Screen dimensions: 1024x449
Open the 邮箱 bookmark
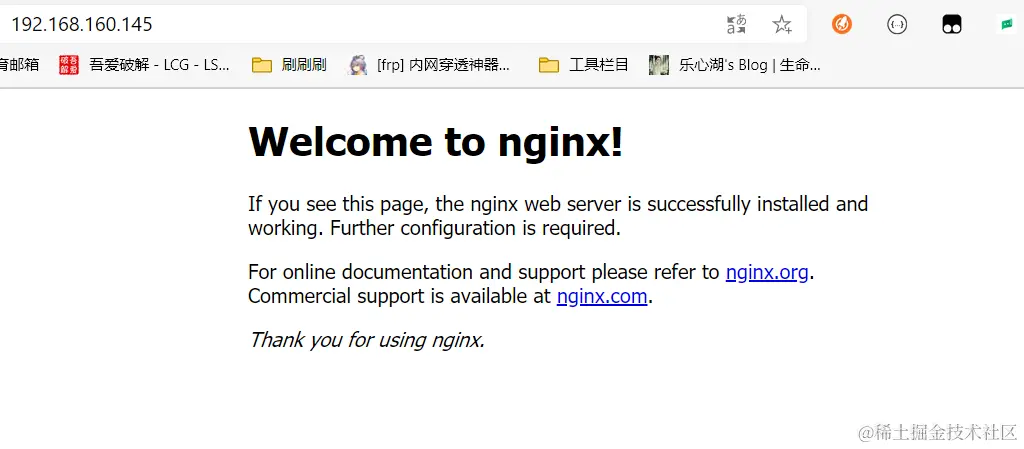pos(19,65)
